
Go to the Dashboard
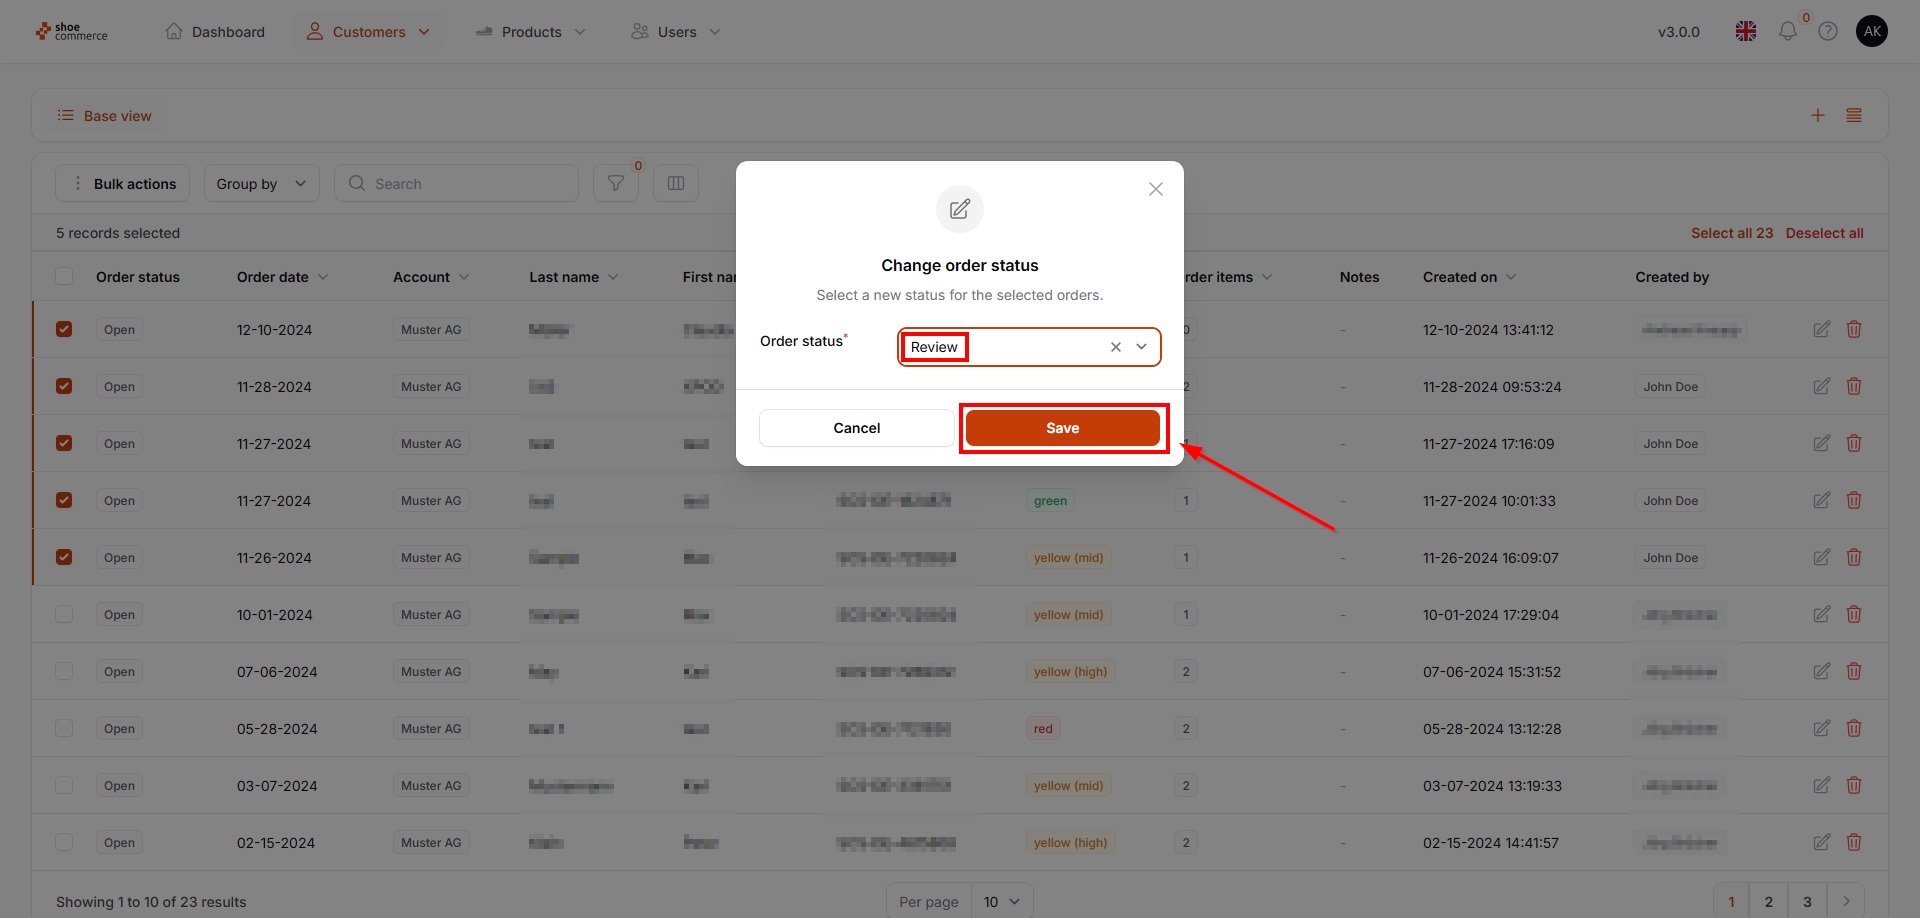point(215,32)
